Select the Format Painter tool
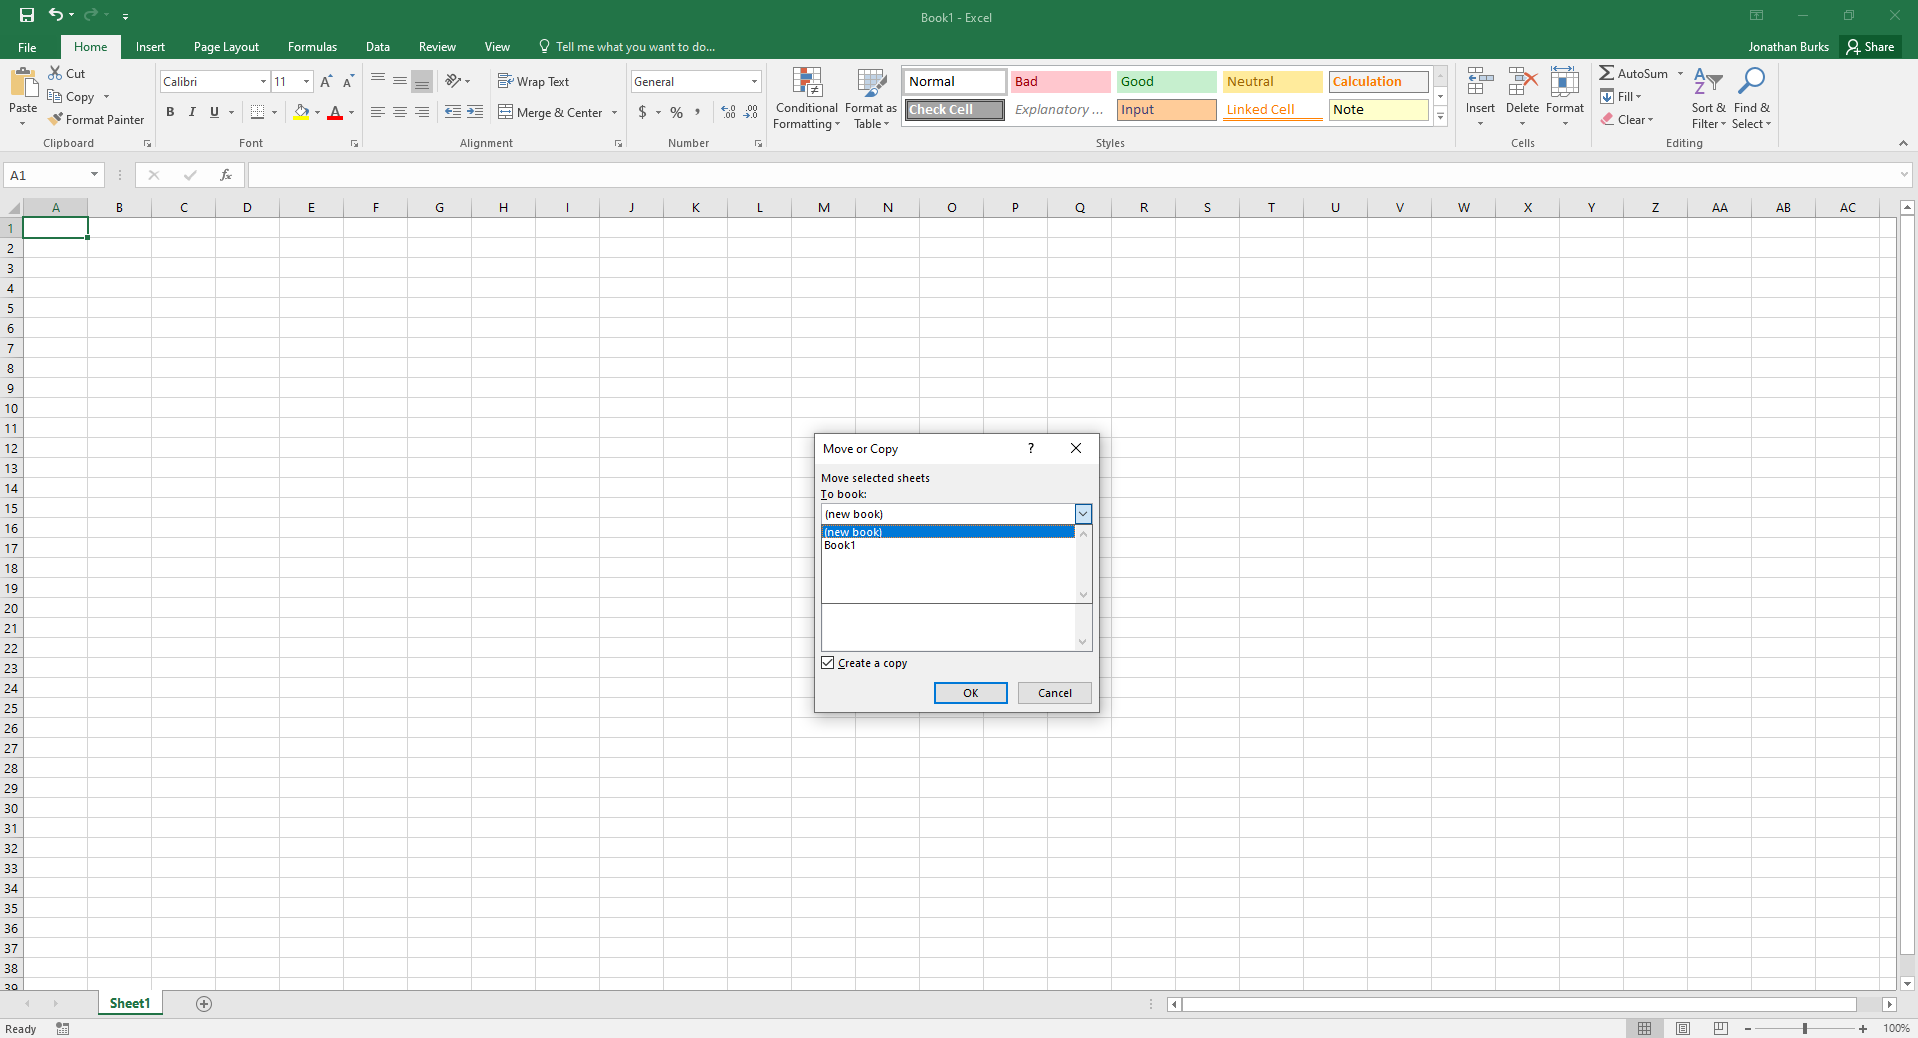The height and width of the screenshot is (1038, 1918). pyautogui.click(x=96, y=119)
